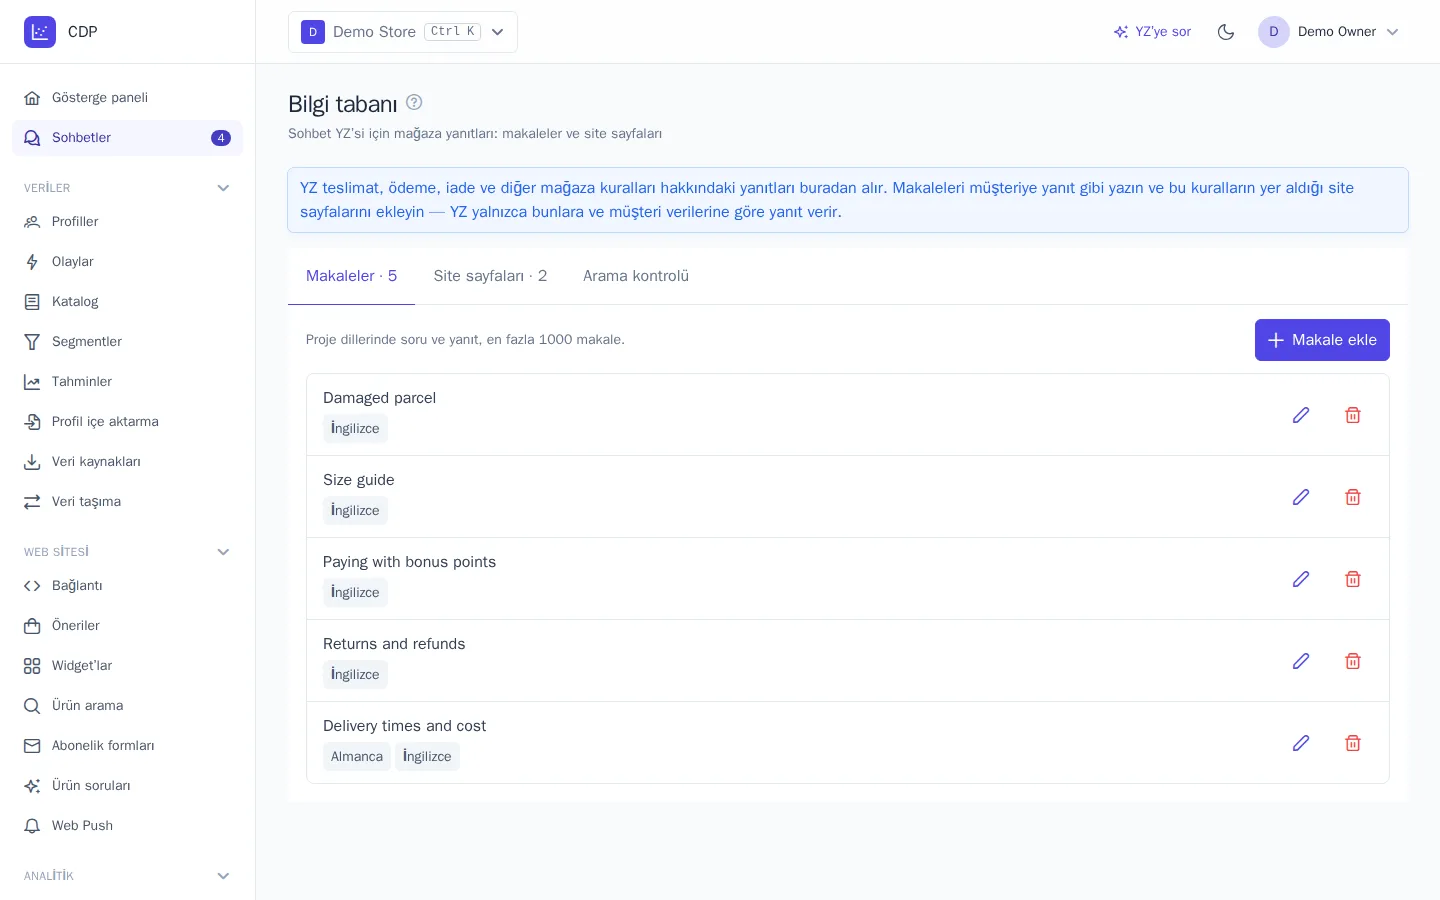
Task: Go to Segmentler
Action: coord(127,342)
